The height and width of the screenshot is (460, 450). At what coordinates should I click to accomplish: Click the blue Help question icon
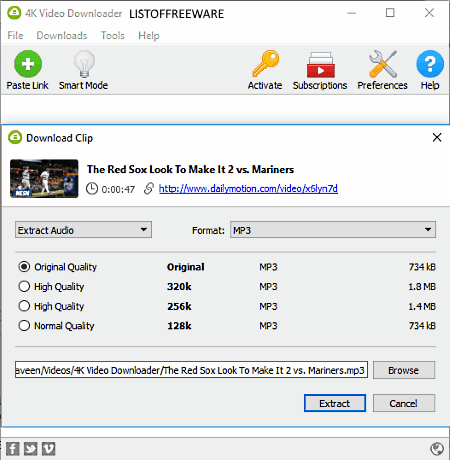430,64
